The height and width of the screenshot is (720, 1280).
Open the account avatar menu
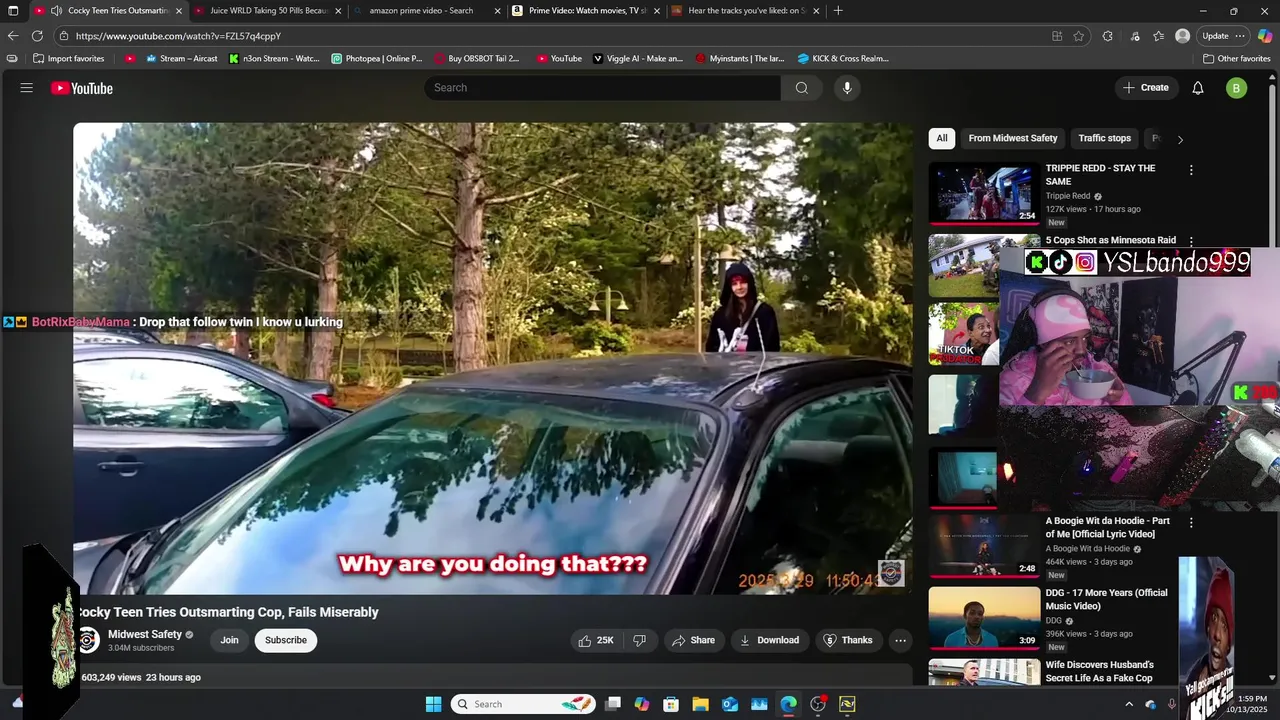(x=1236, y=88)
